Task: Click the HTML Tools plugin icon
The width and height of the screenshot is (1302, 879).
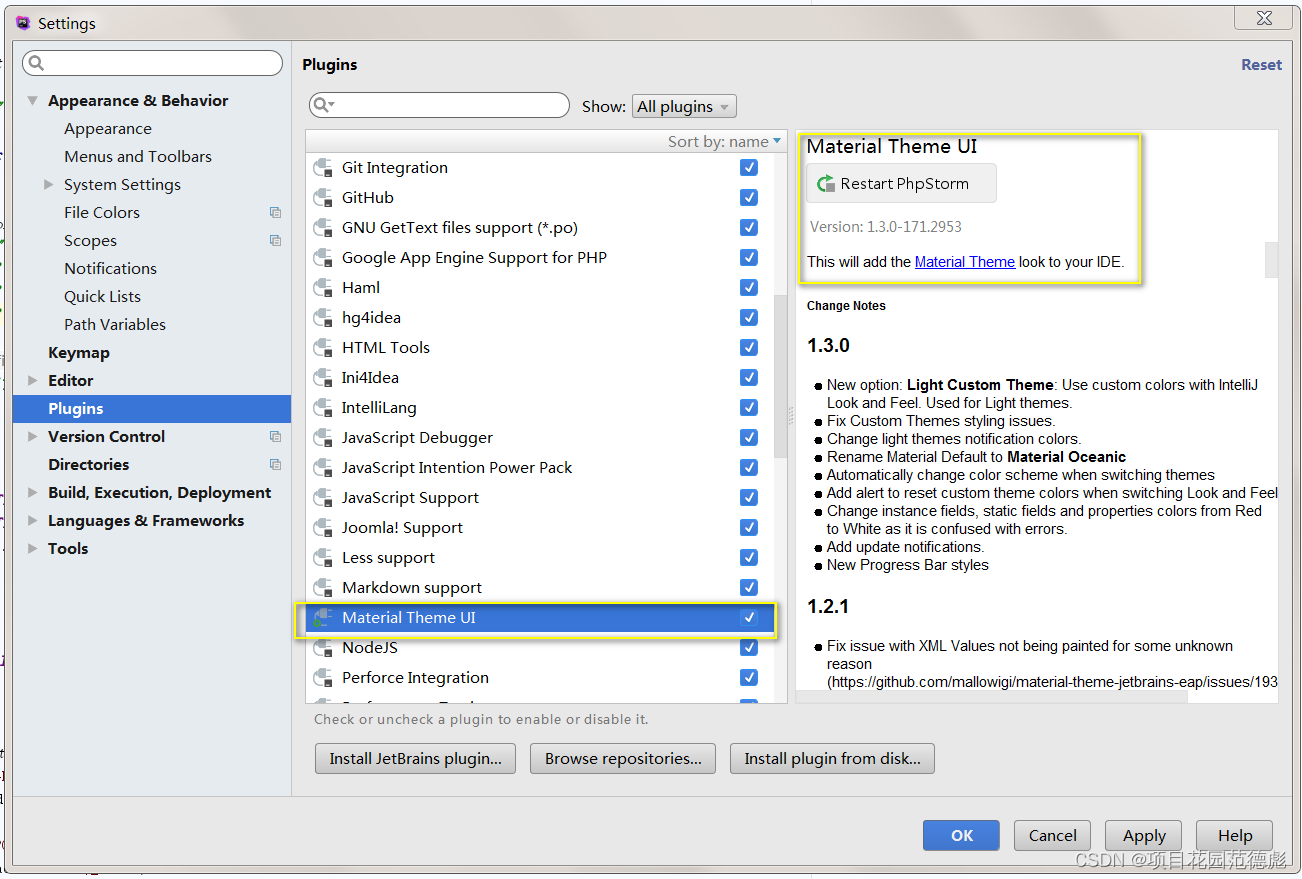Action: 323,348
